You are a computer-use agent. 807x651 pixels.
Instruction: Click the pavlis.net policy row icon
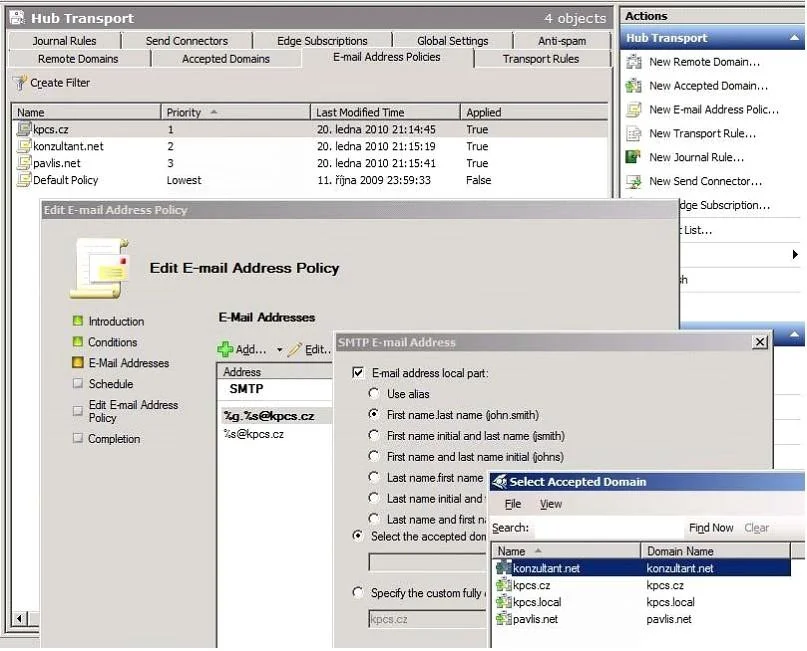[x=24, y=163]
